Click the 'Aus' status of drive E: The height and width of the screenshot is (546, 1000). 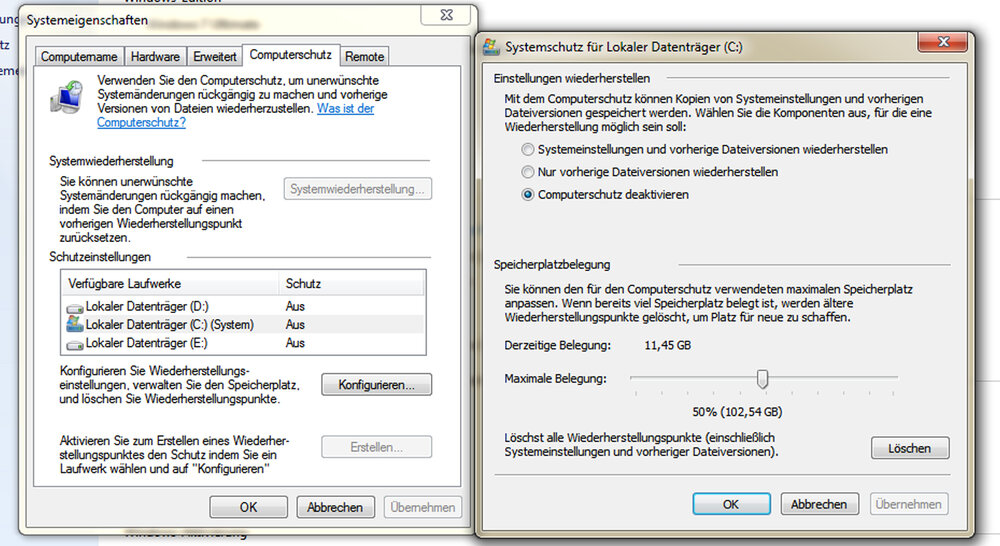(295, 343)
